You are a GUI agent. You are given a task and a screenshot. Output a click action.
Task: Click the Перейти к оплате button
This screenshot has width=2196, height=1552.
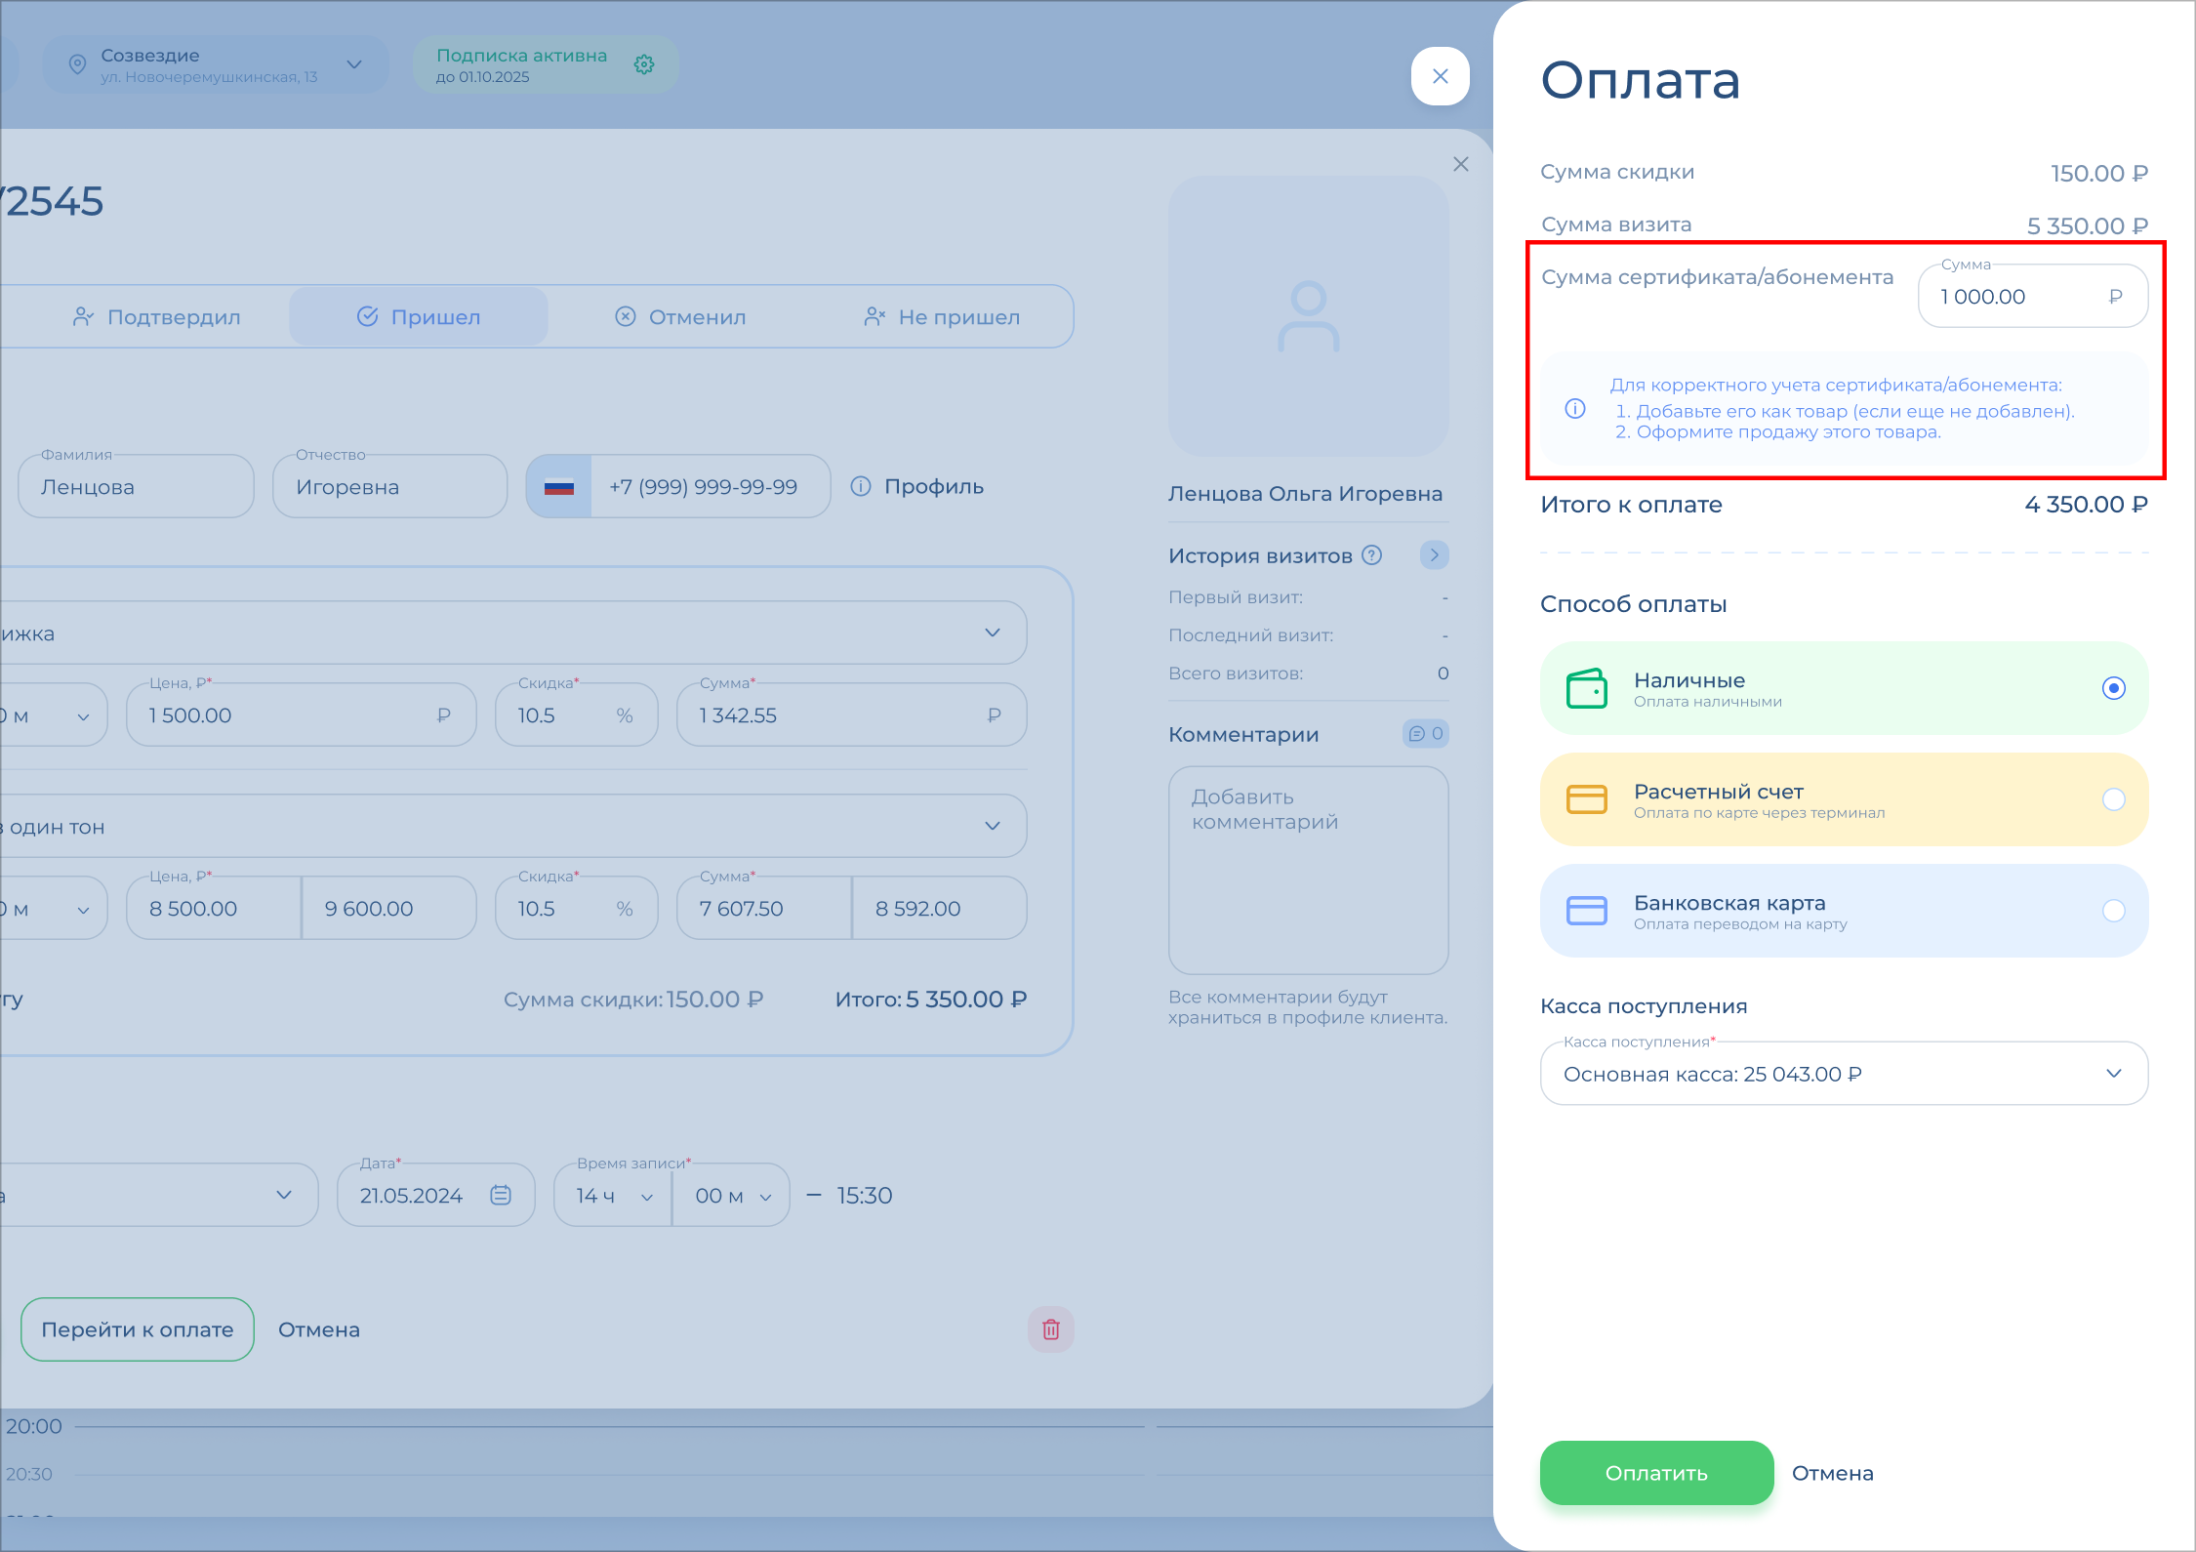coord(137,1329)
